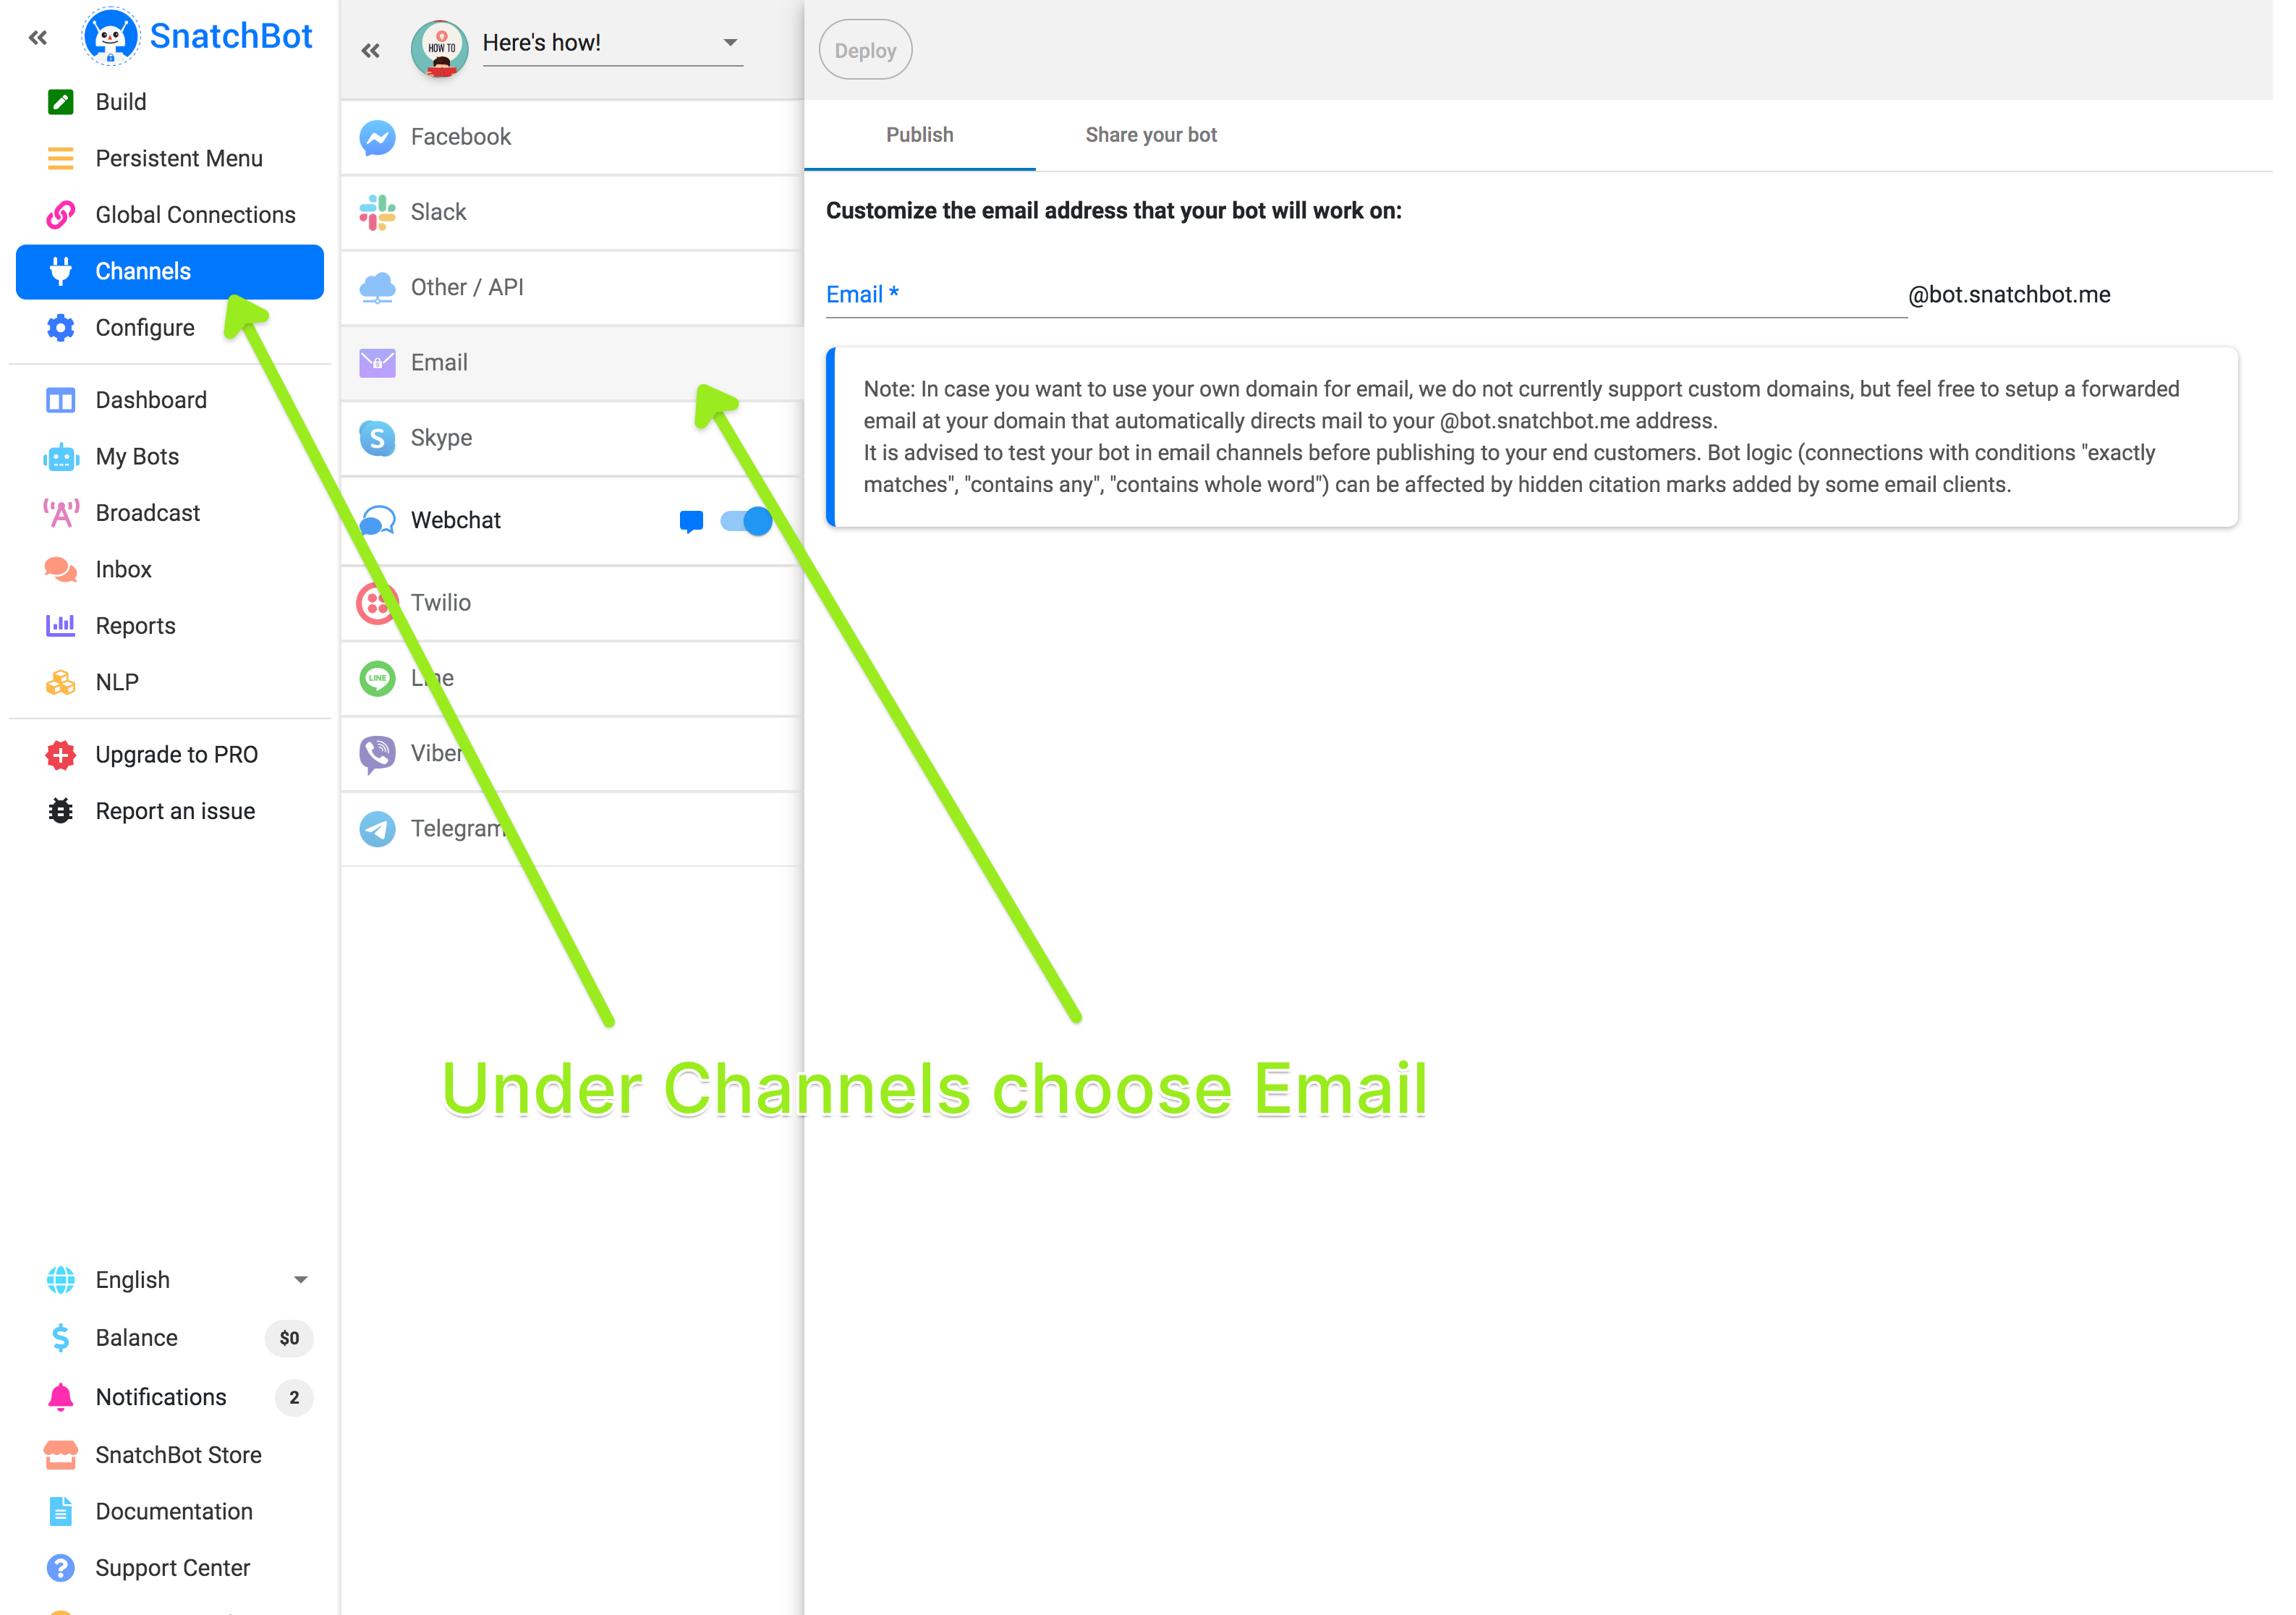This screenshot has height=1615, width=2296.
Task: Collapse the channels list panel chevron
Action: point(371,50)
